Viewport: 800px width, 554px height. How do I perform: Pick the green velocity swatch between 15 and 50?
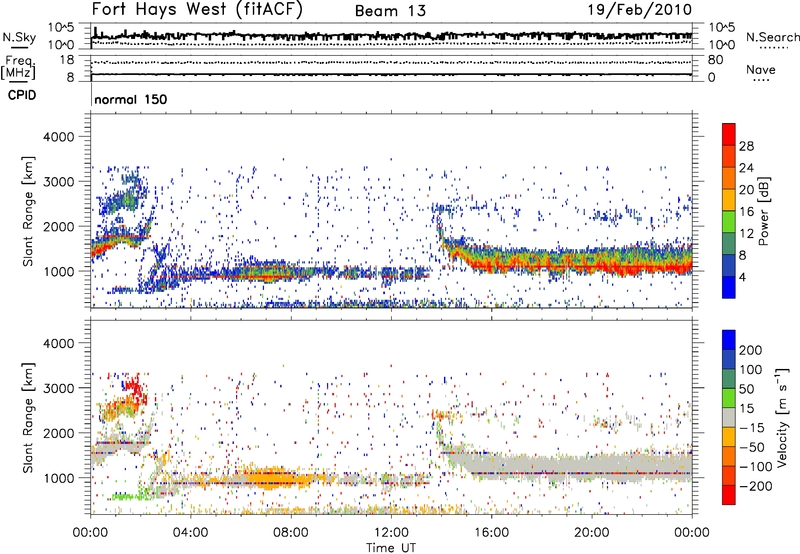[x=729, y=399]
